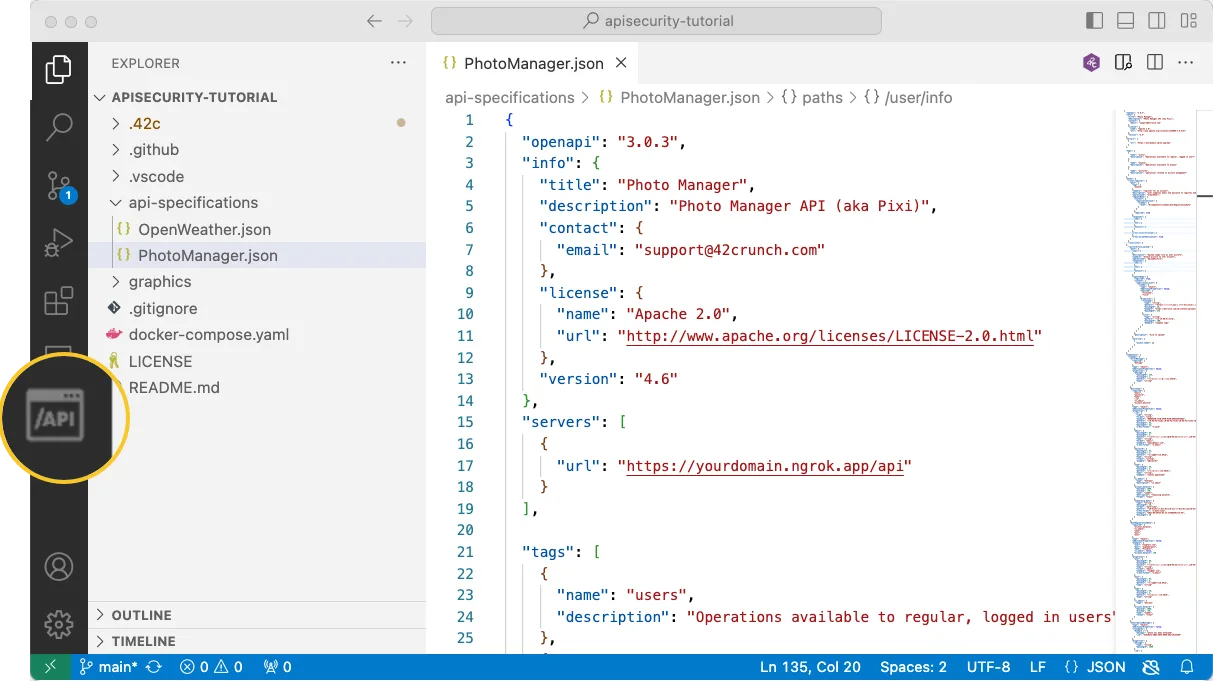Screen dimensions: 1213x681
Task: Open the Extensions view
Action: 59,301
